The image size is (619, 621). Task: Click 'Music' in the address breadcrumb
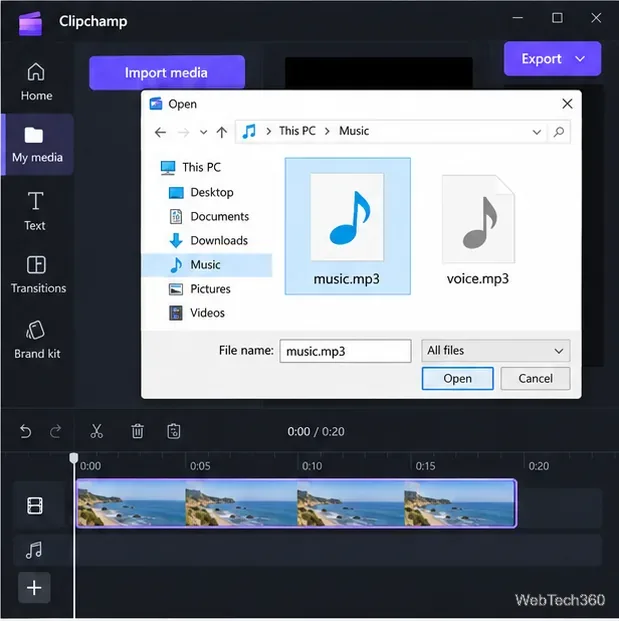[354, 131]
